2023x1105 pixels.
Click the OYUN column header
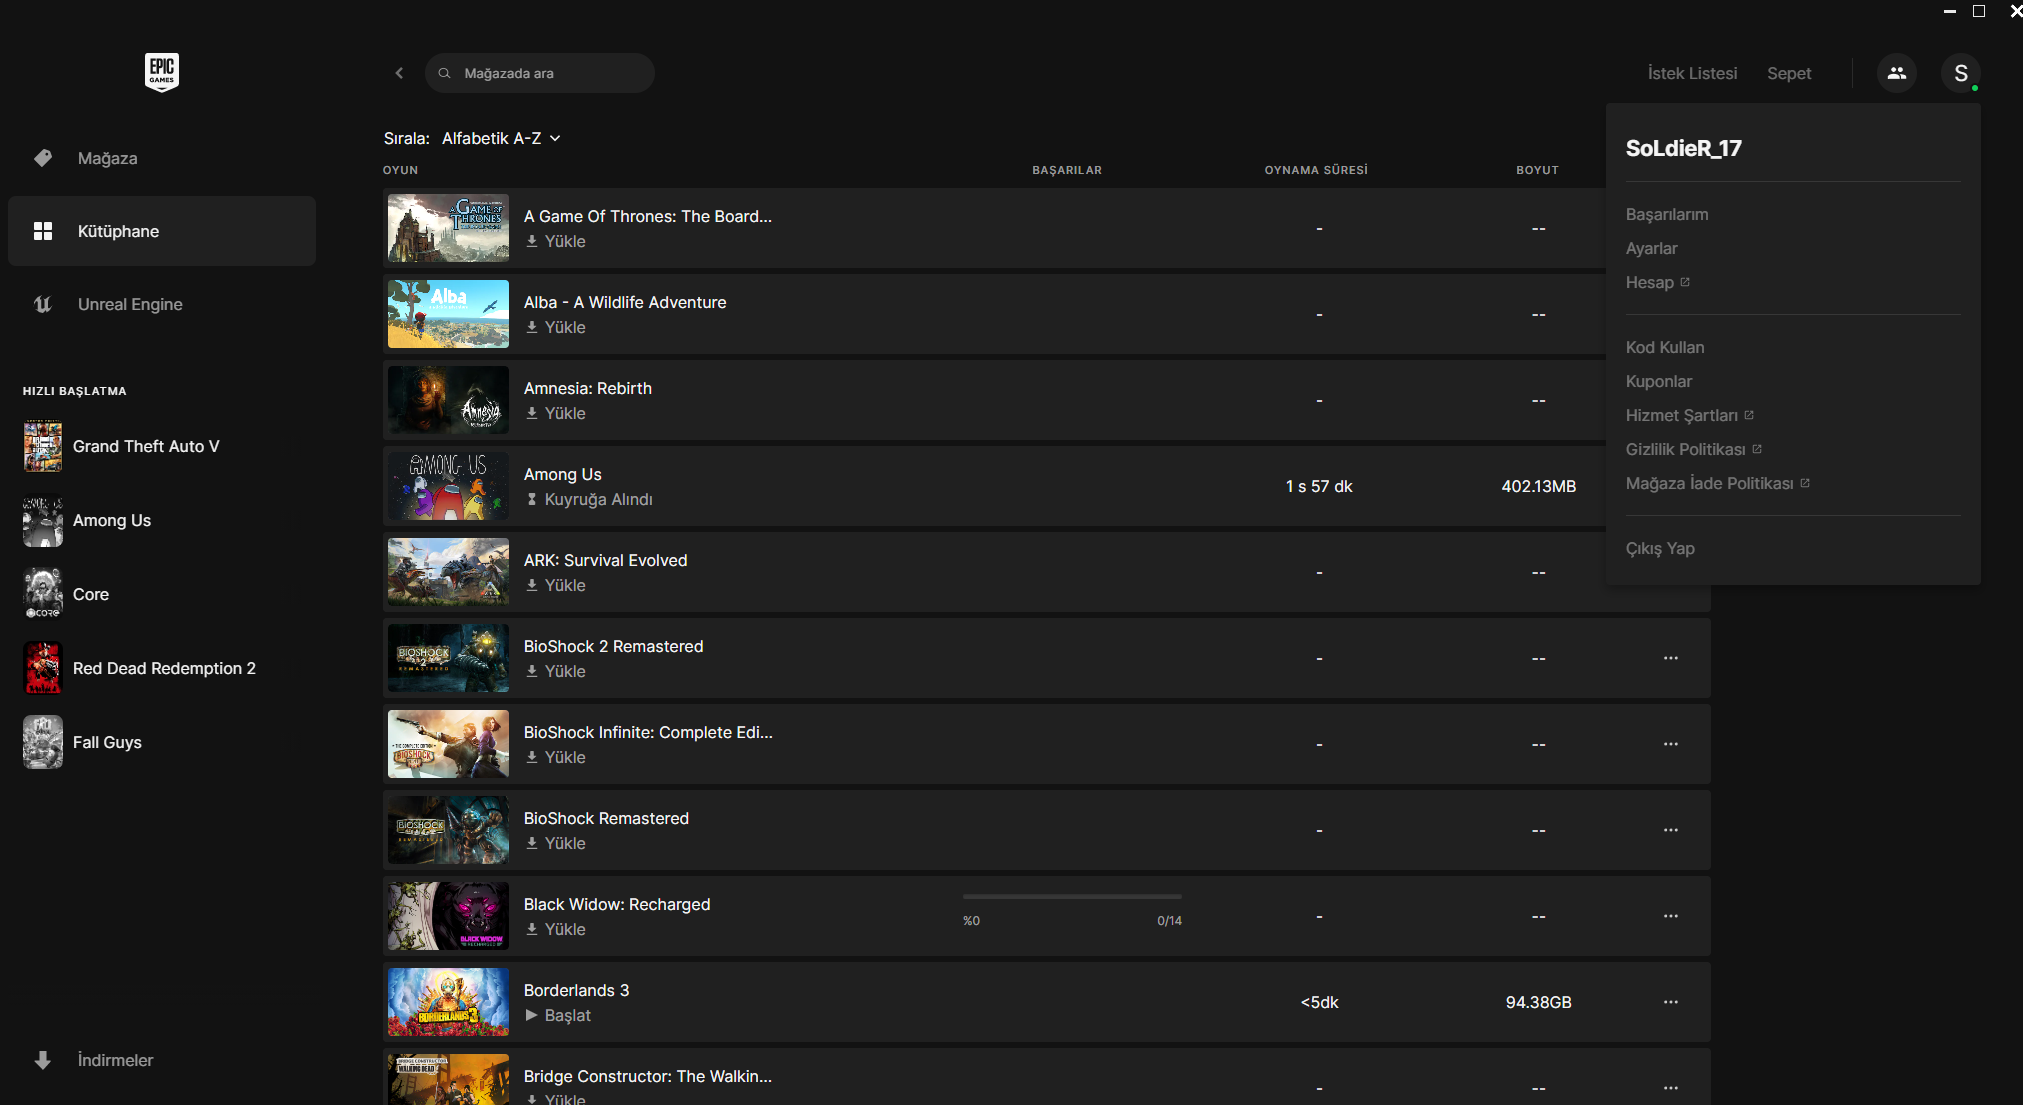click(400, 170)
